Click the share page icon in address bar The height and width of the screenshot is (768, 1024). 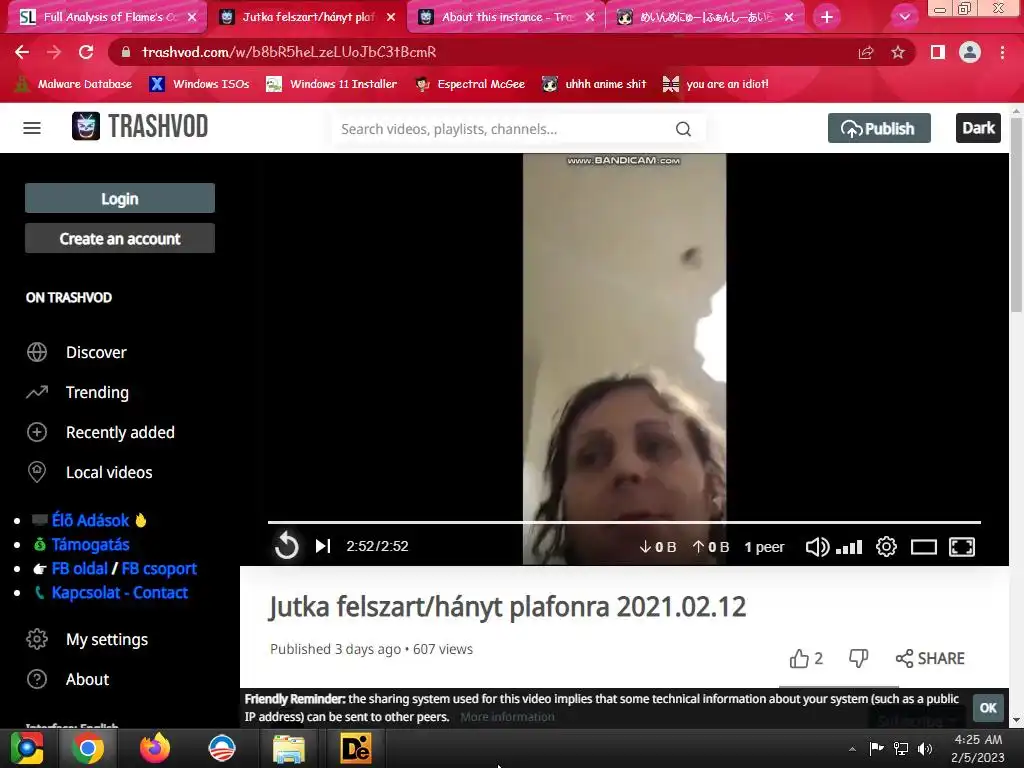pos(866,52)
